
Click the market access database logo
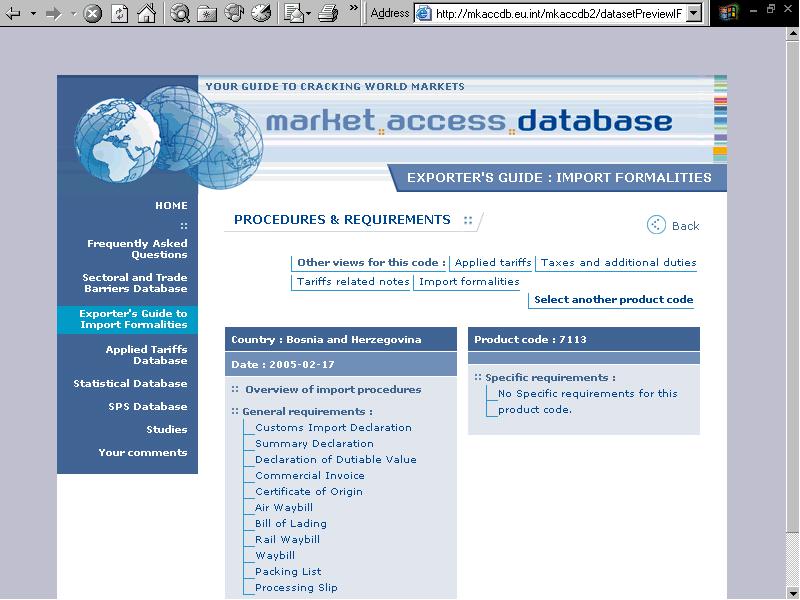click(468, 121)
